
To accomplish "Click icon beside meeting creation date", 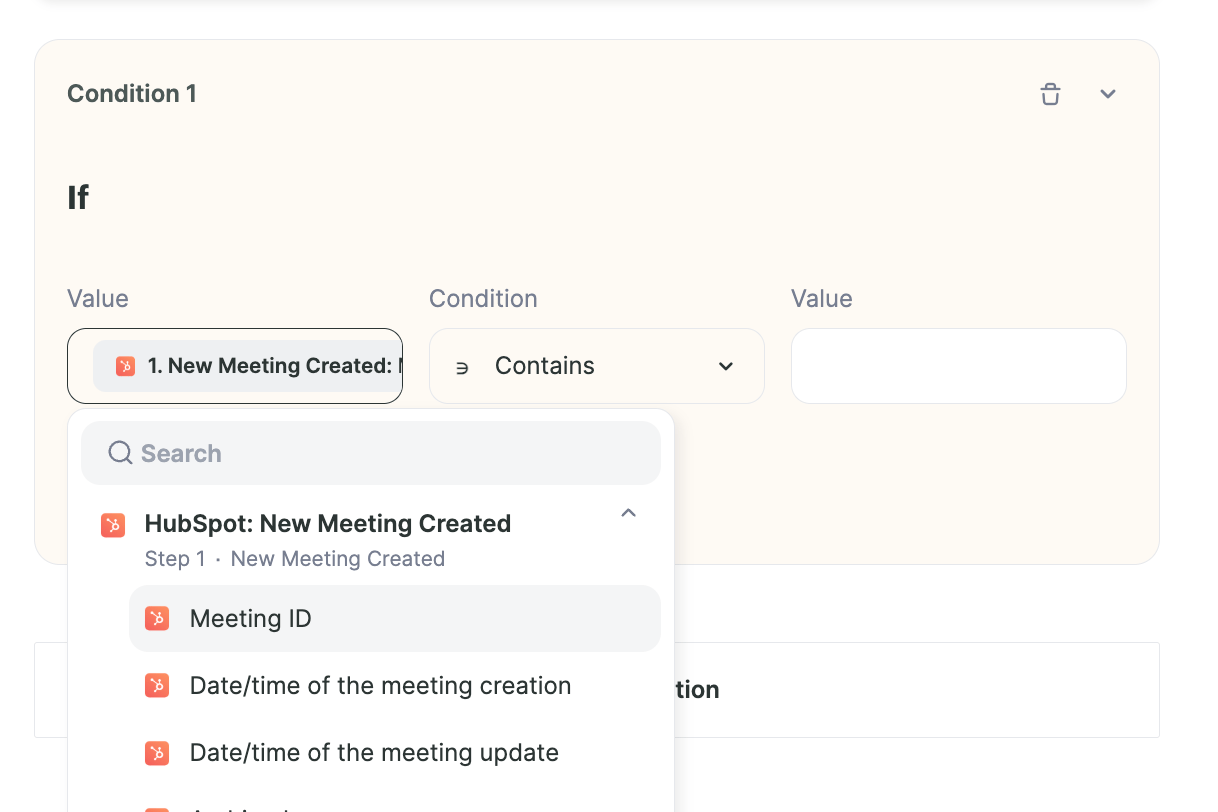I will coord(157,686).
